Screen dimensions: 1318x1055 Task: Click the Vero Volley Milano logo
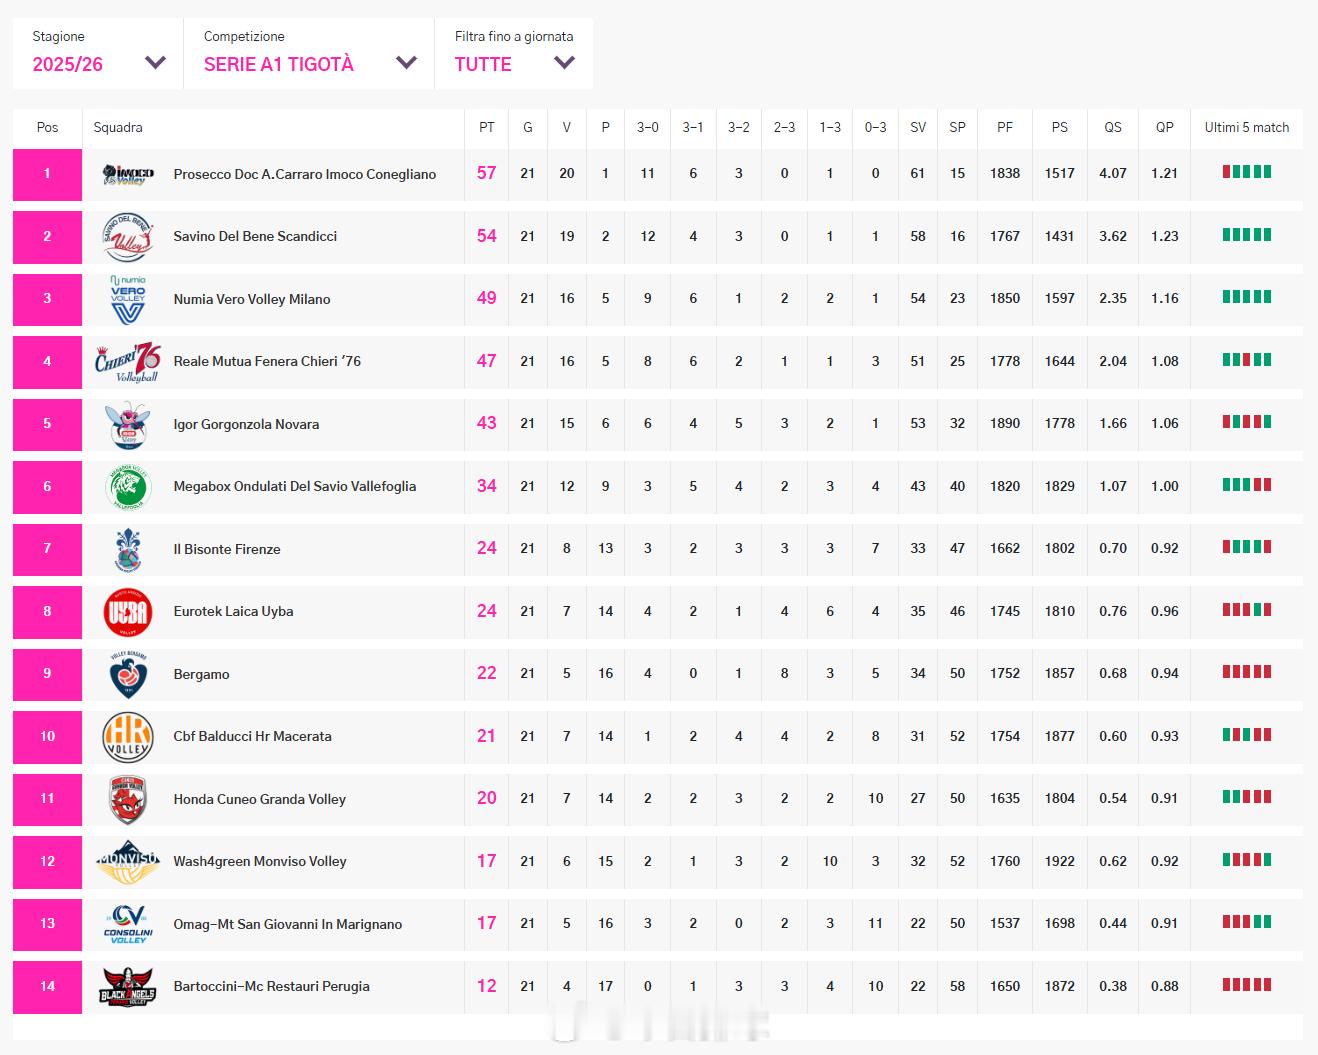(x=128, y=299)
